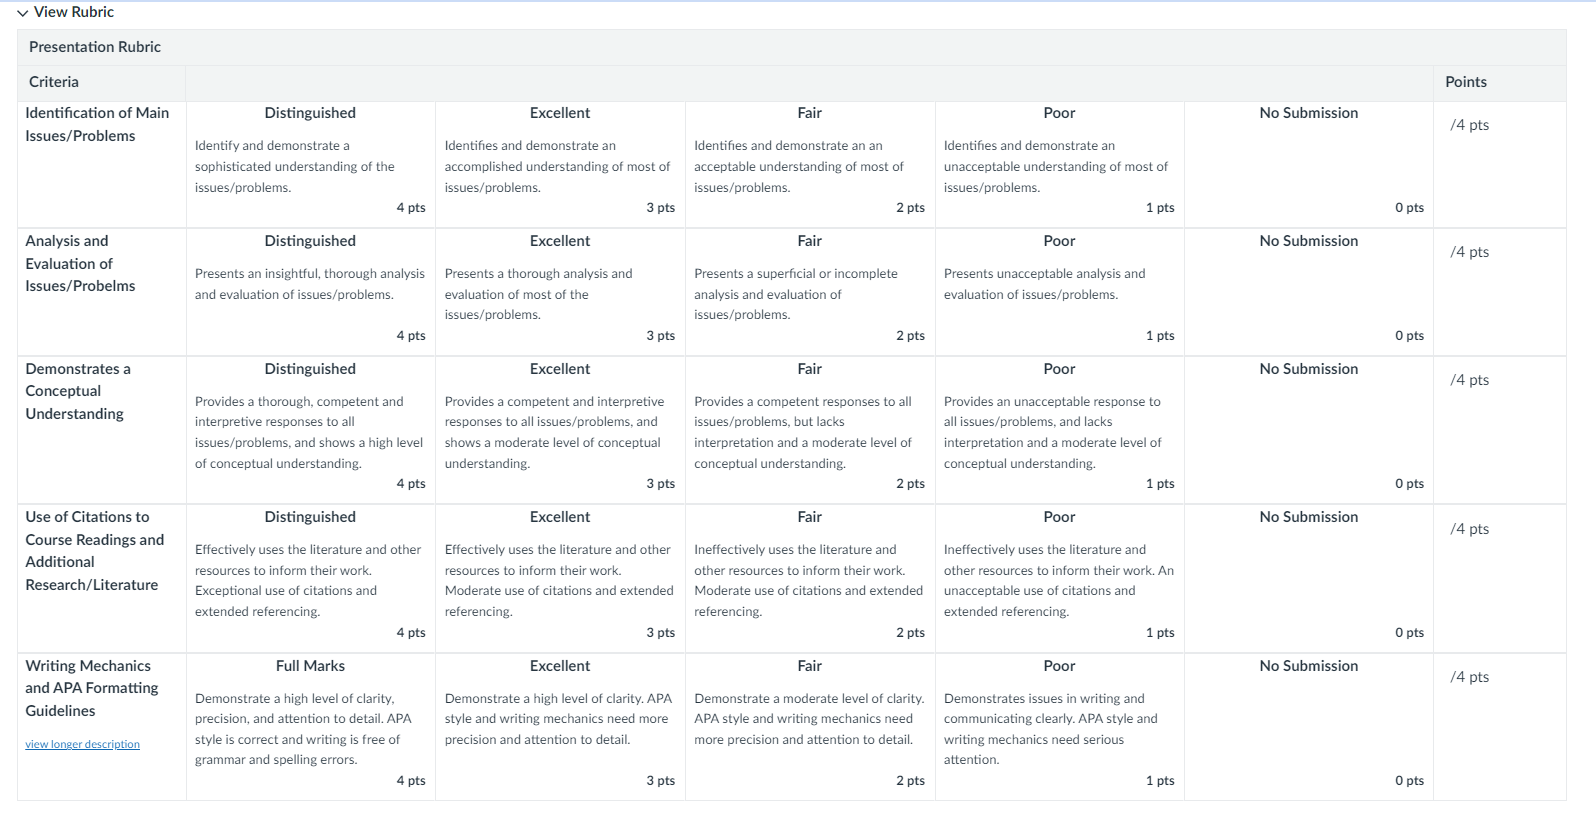Select Fair rating for Use of Citations
The width and height of the screenshot is (1596, 813).
pos(810,578)
